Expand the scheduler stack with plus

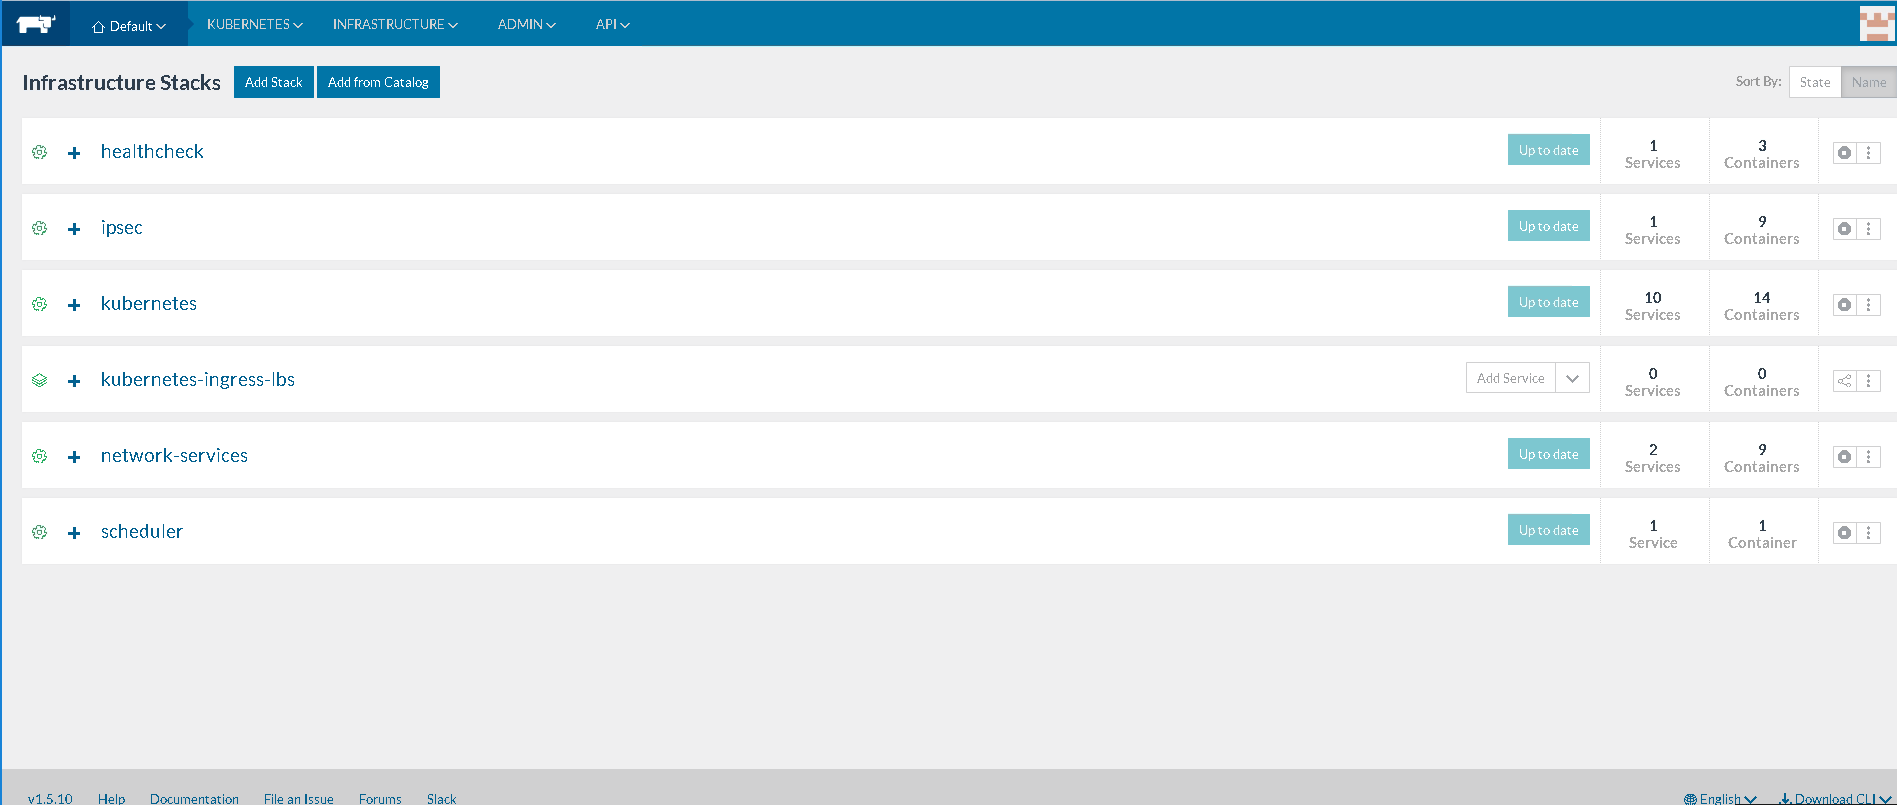tap(74, 533)
